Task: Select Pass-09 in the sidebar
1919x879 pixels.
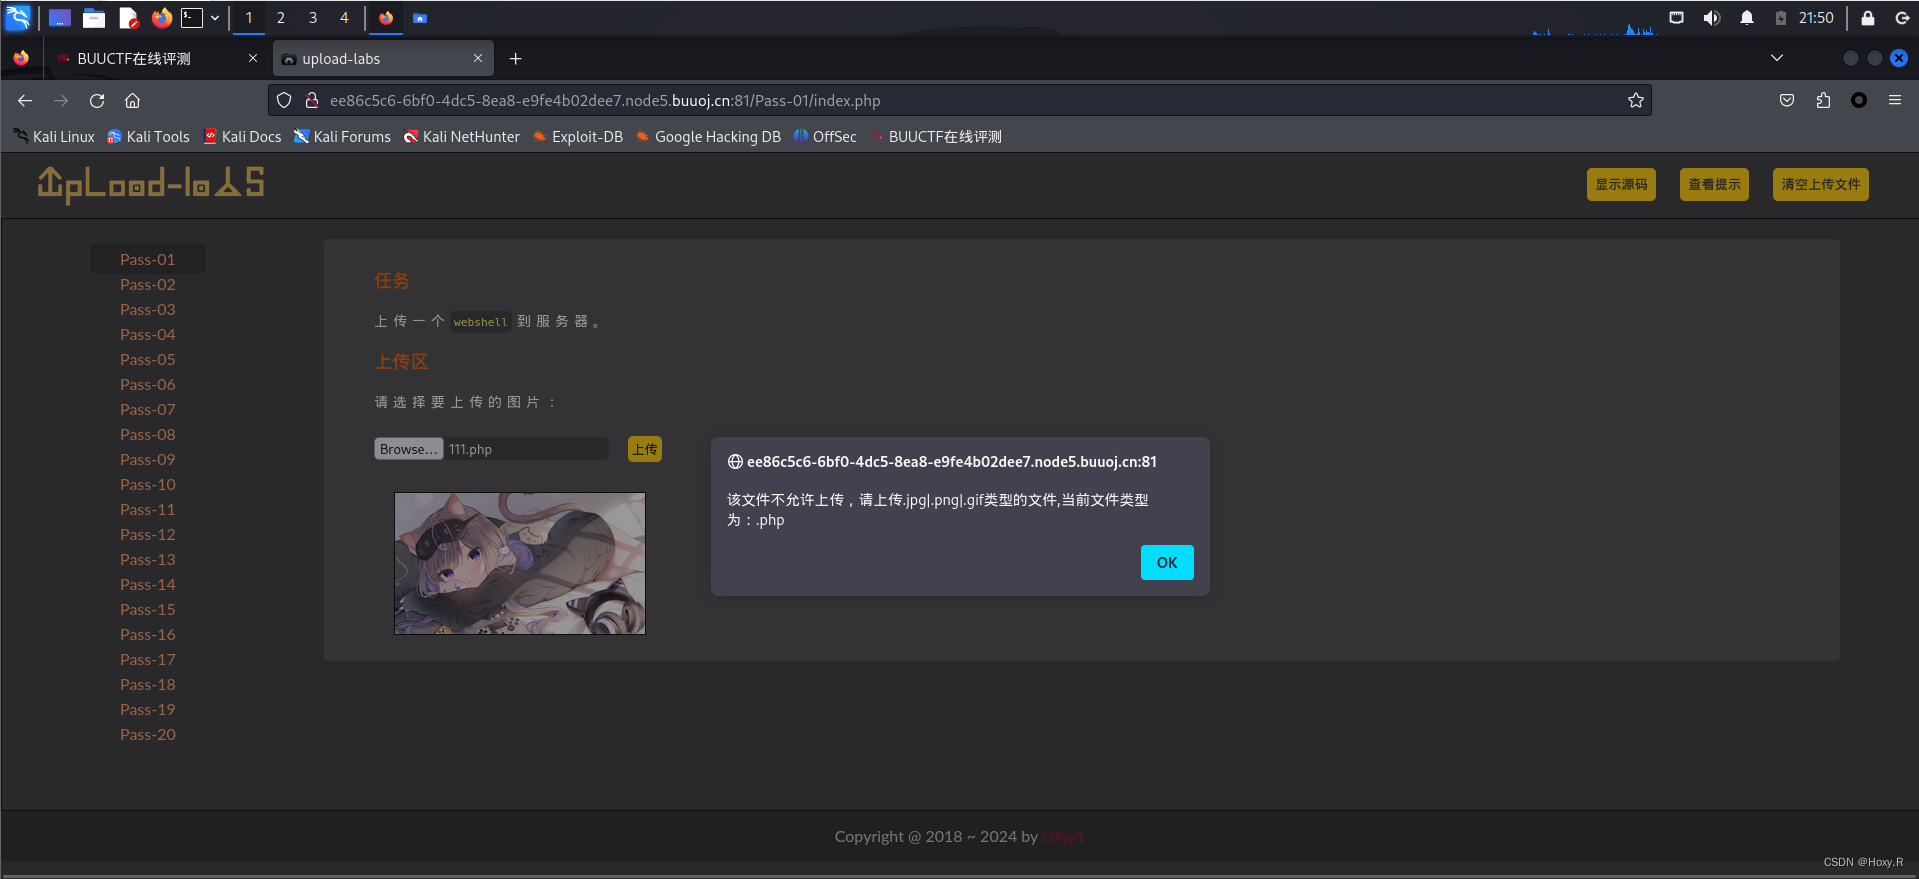Action: pyautogui.click(x=148, y=459)
